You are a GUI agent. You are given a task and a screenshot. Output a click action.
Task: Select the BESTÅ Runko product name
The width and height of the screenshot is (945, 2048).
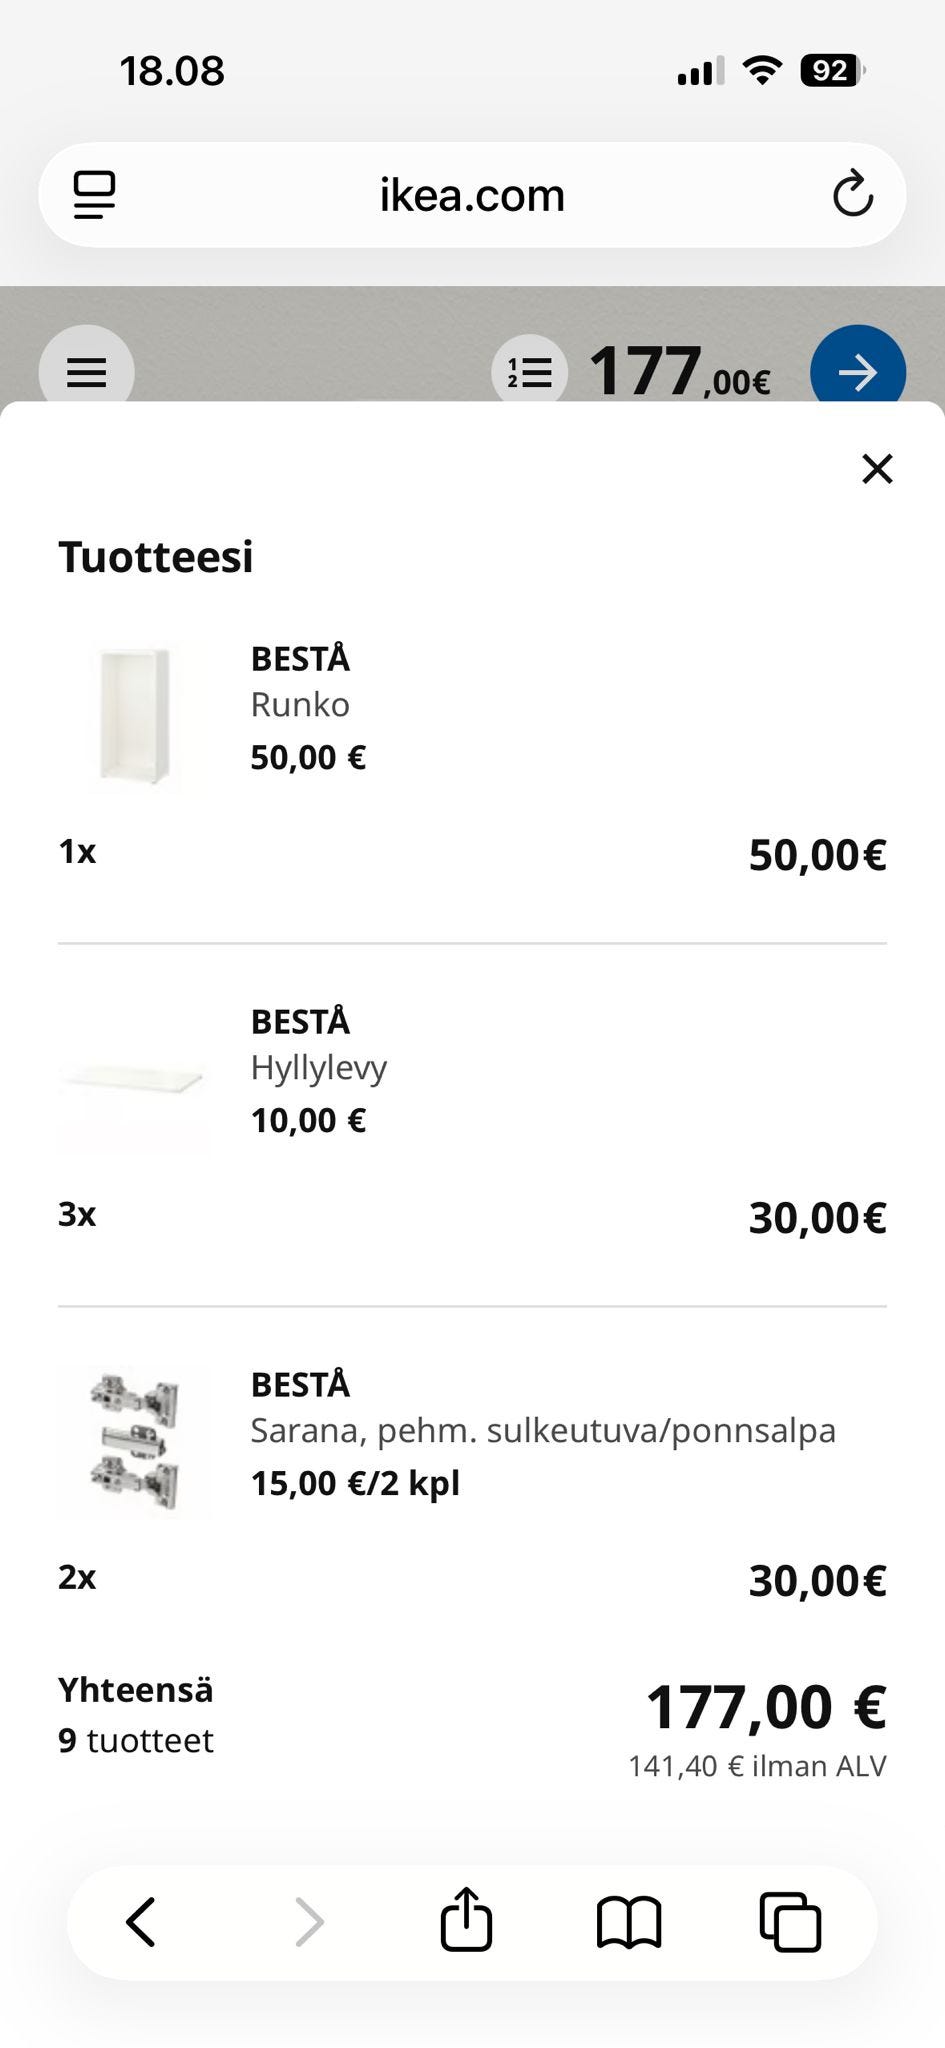(x=300, y=659)
